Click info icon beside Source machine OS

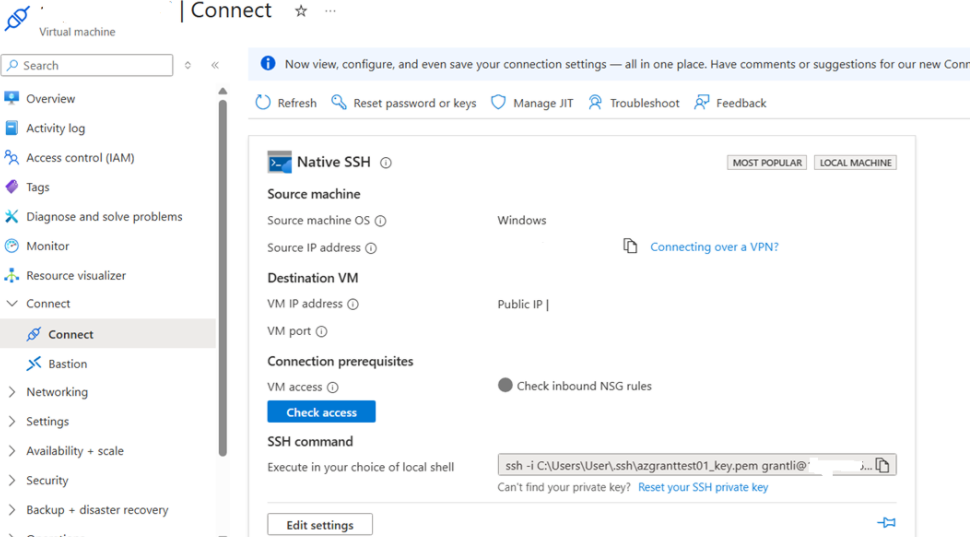pos(380,221)
